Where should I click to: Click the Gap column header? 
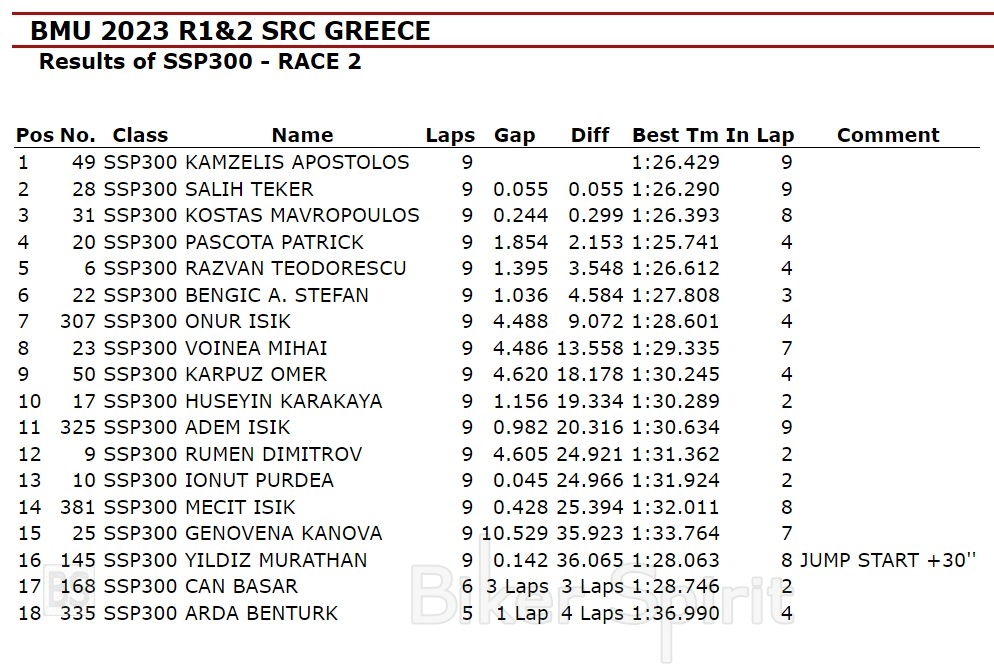[514, 136]
